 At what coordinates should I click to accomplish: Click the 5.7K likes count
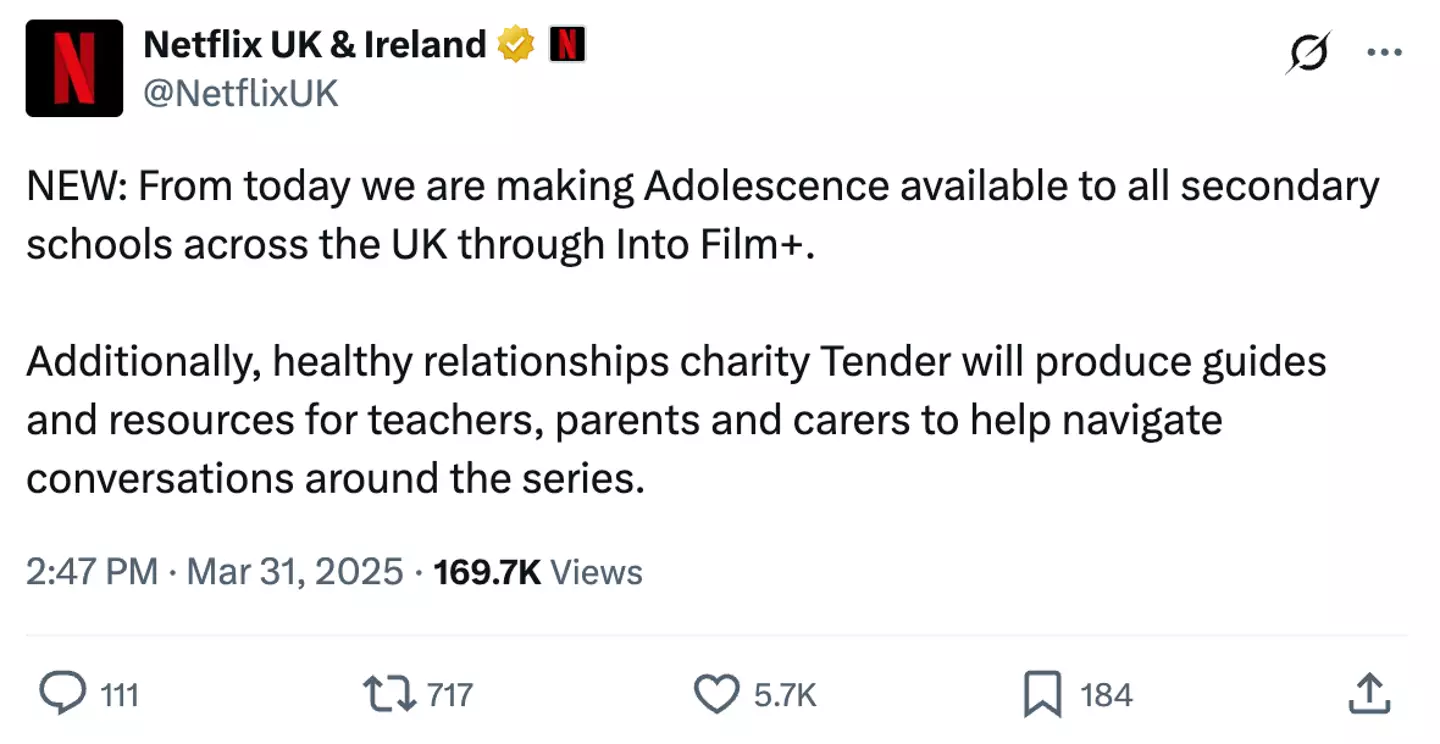[785, 694]
